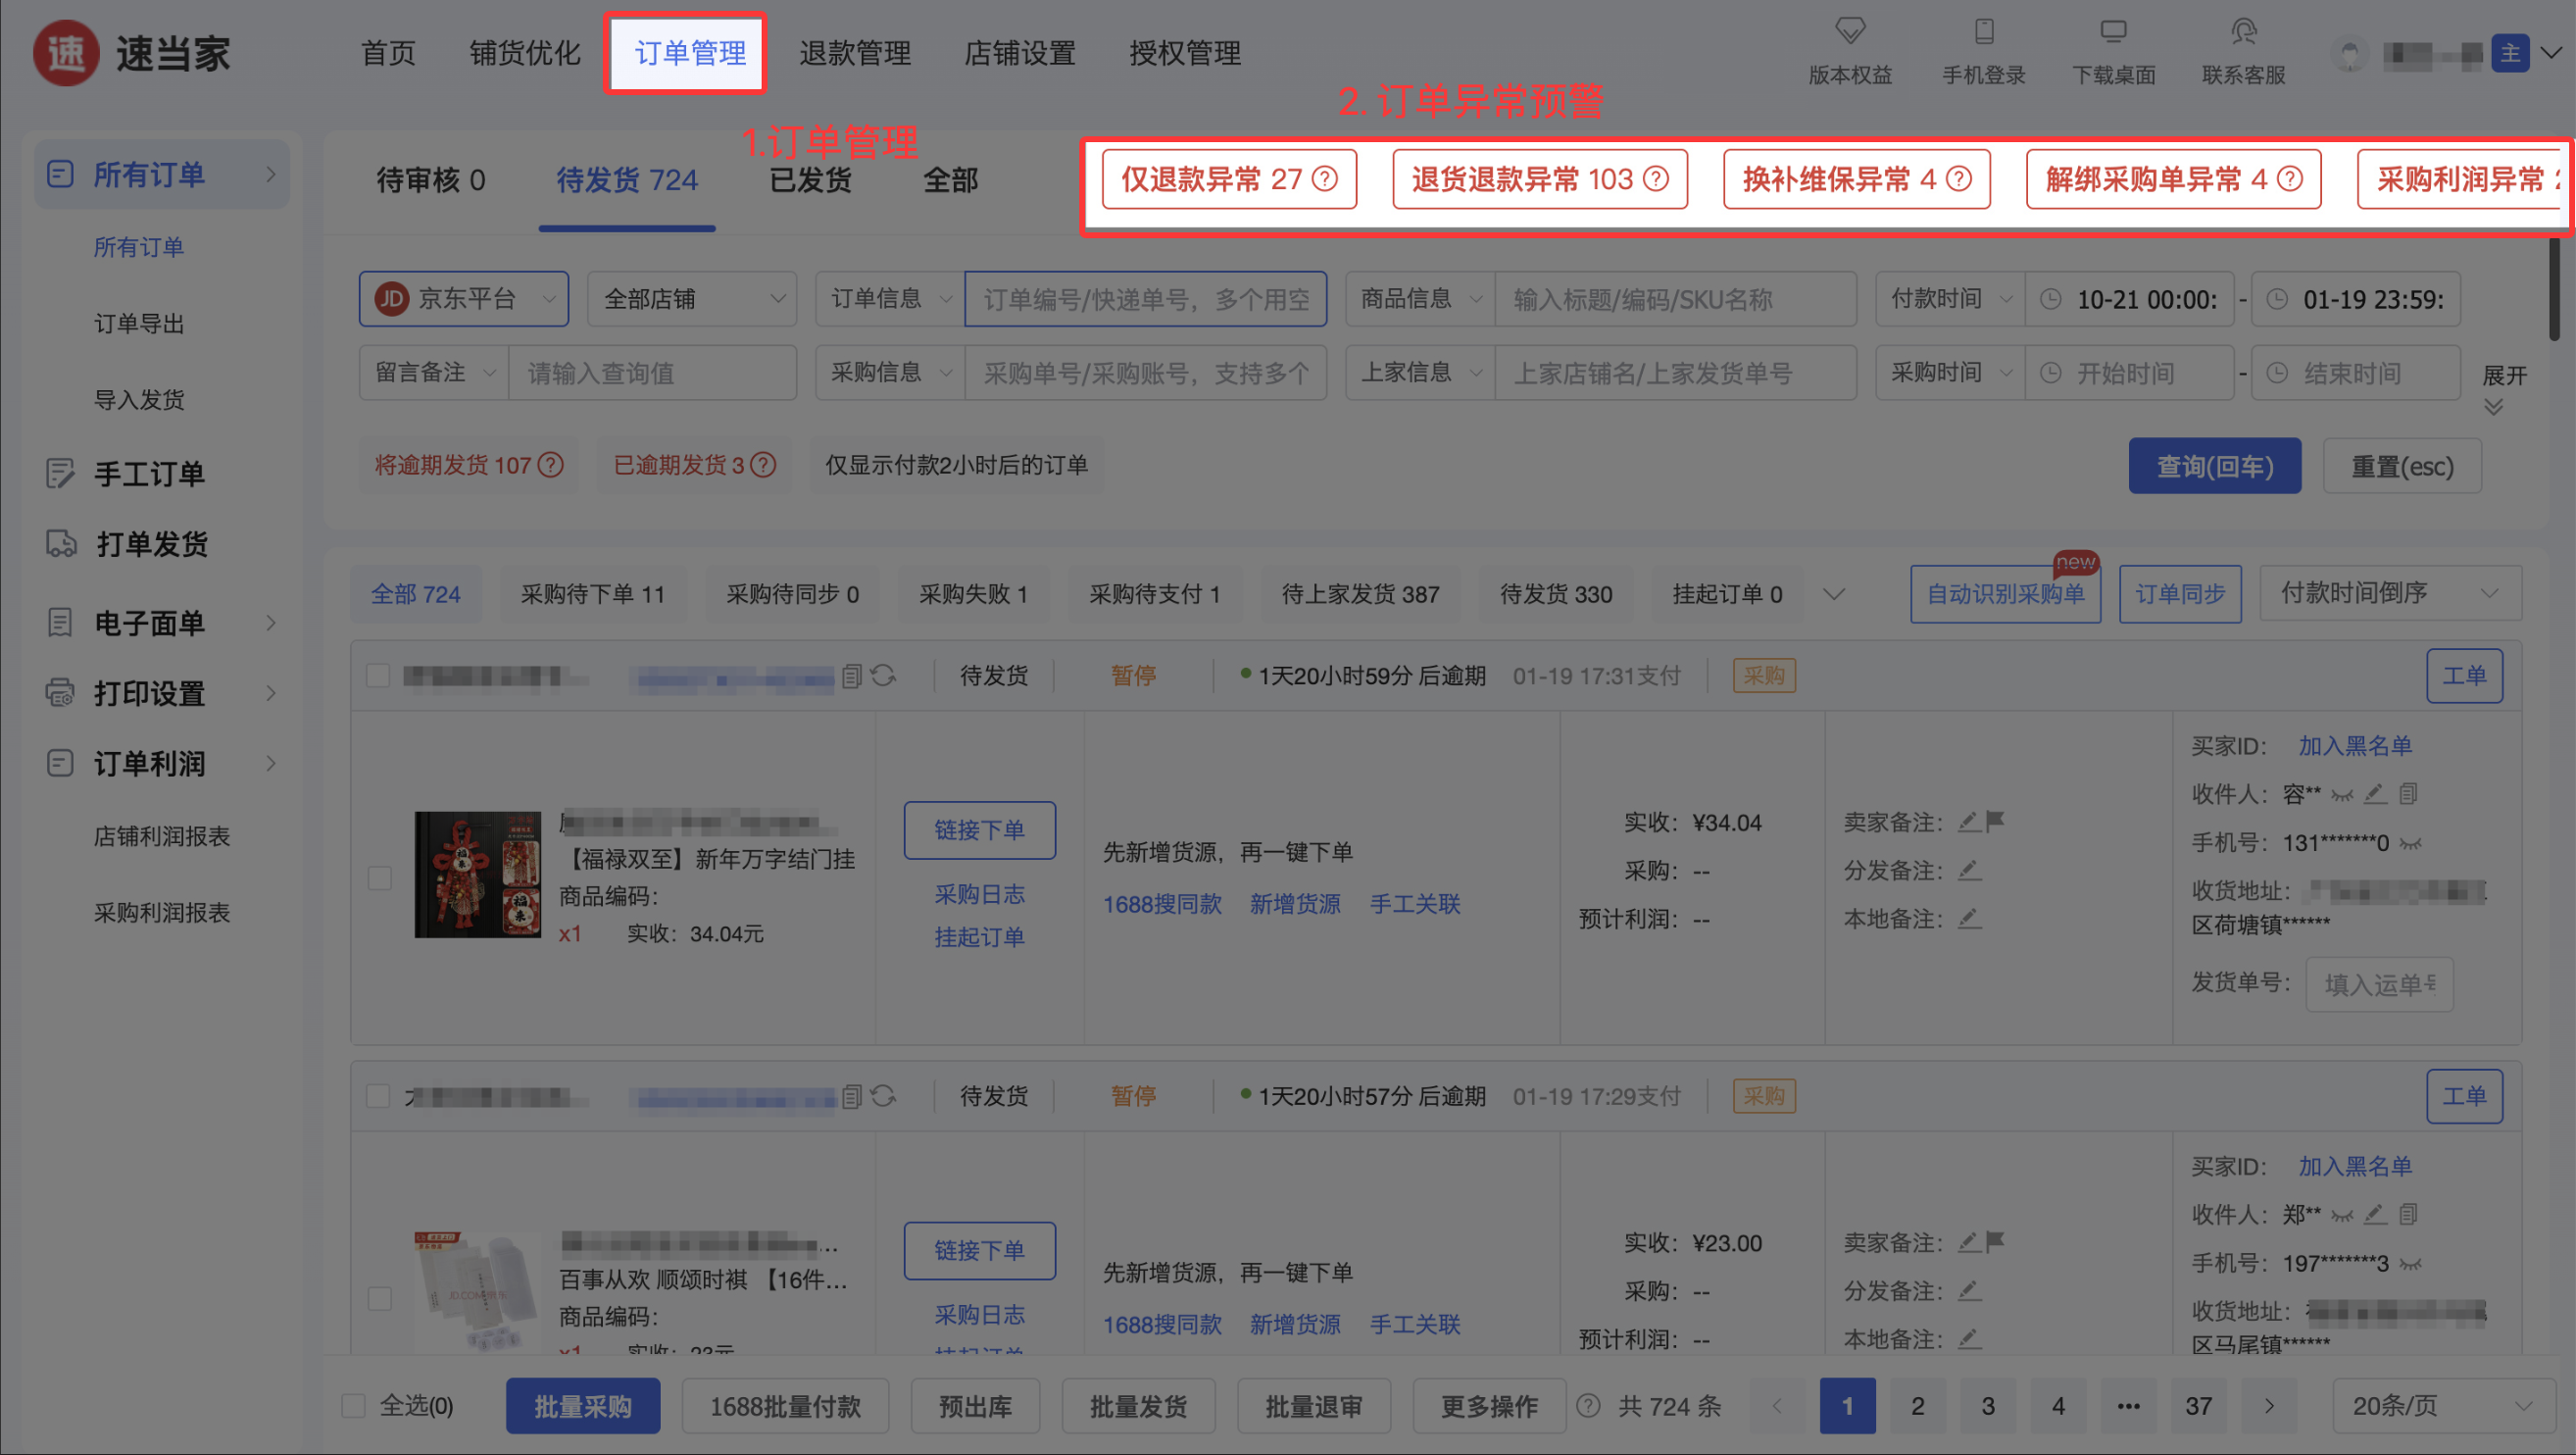
Task: Open the 付款时间倒序 sort dropdown
Action: click(x=2389, y=593)
